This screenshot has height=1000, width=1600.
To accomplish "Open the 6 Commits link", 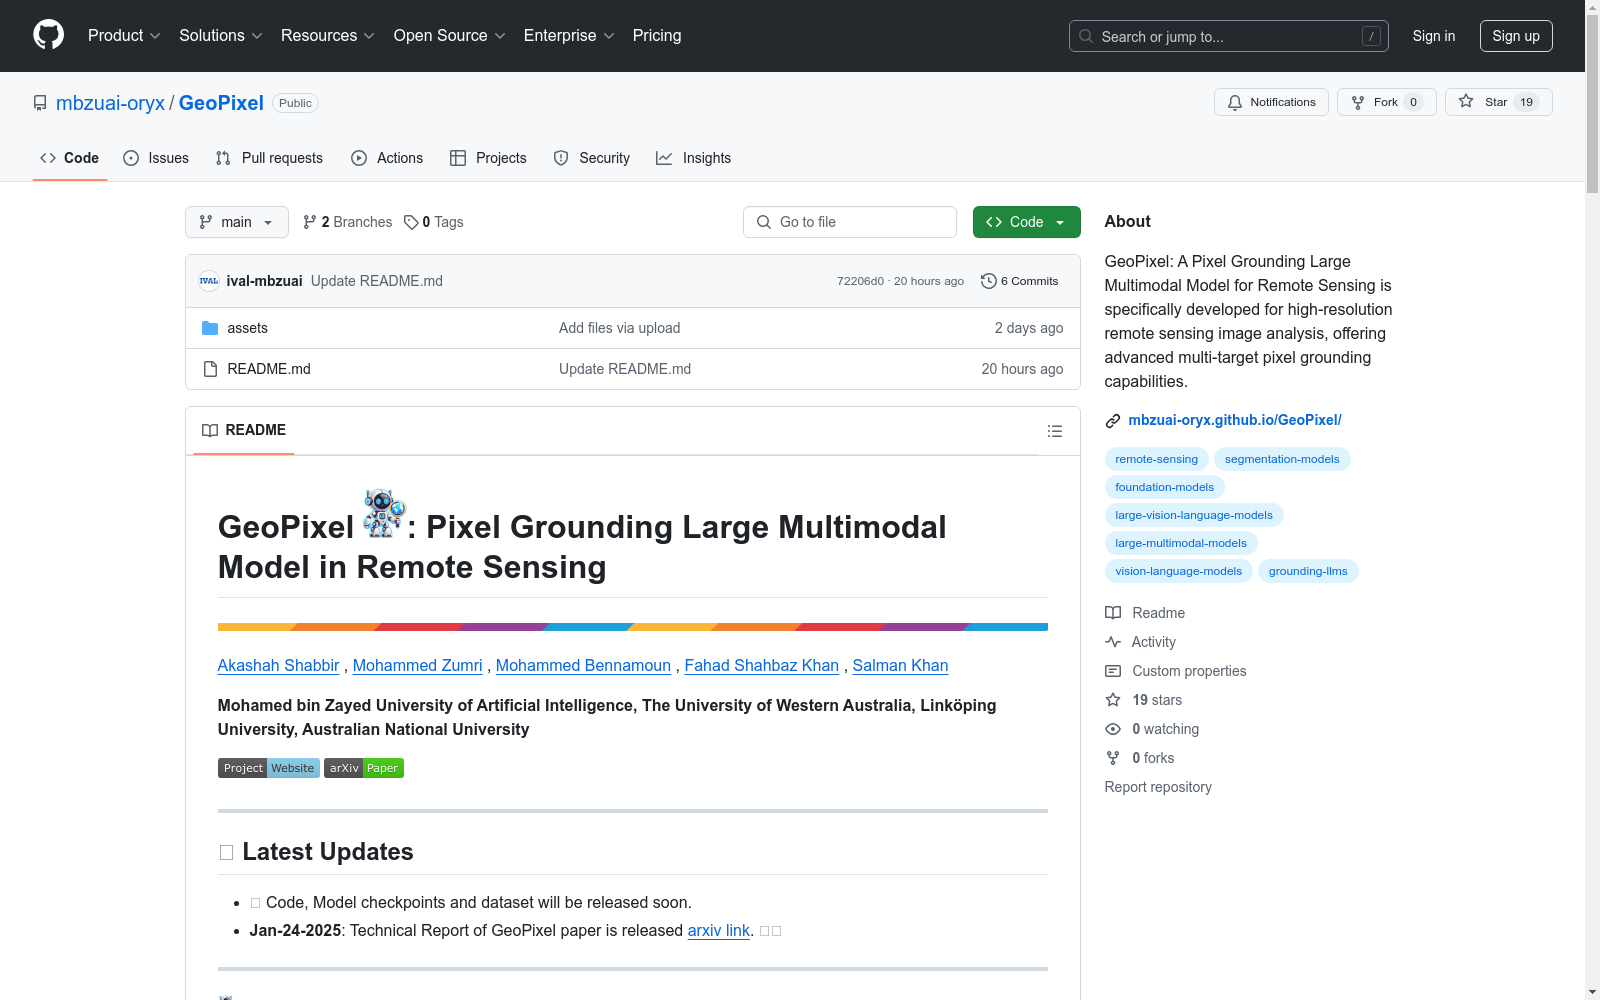I will click(x=1020, y=281).
